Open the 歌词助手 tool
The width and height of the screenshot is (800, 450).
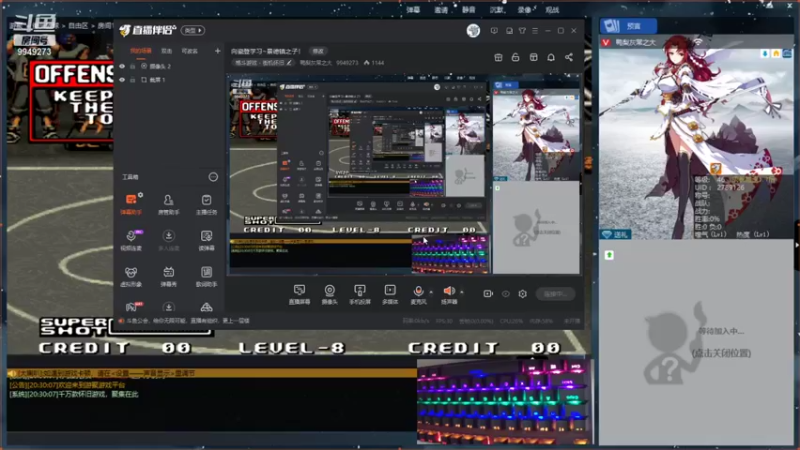(x=206, y=276)
